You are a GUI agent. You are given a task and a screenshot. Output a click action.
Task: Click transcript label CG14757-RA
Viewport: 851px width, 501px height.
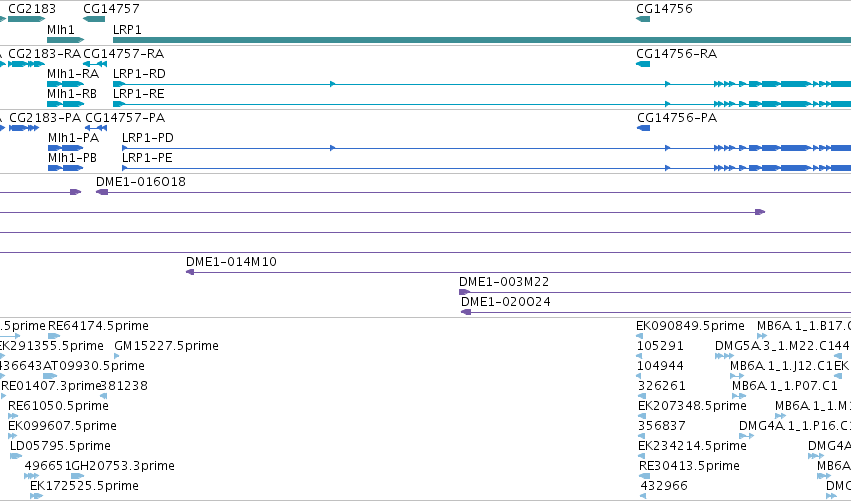point(124,54)
